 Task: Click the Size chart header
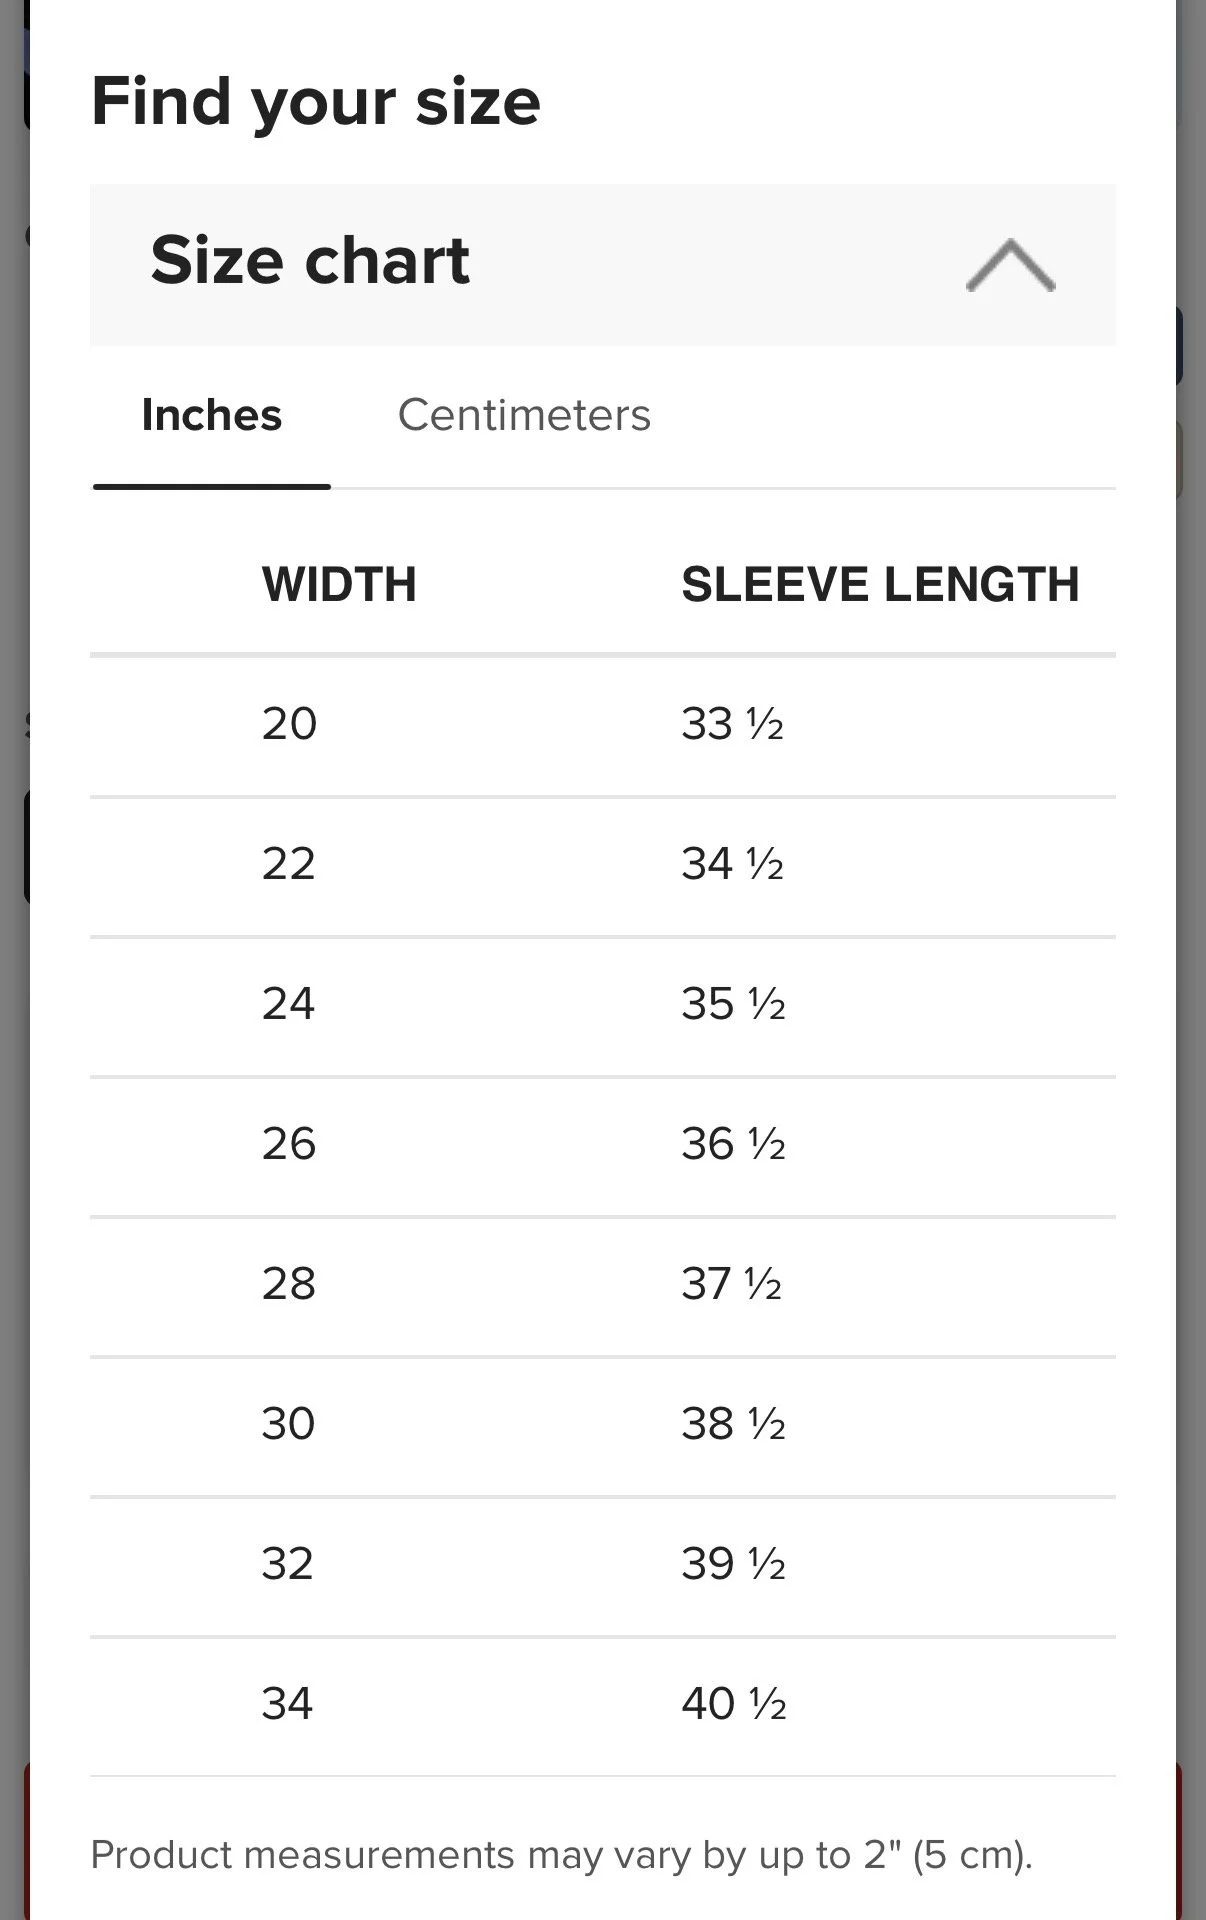click(x=310, y=261)
